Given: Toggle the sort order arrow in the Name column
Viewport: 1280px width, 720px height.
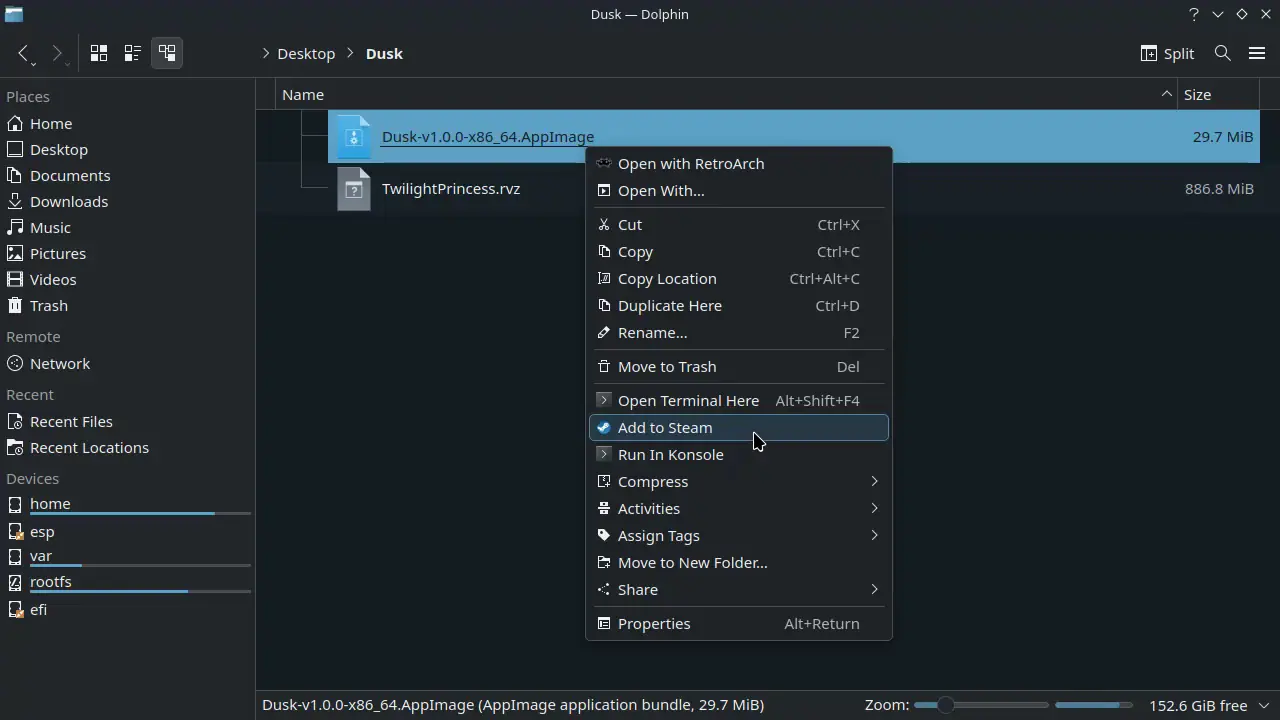Looking at the screenshot, I should pos(1166,94).
